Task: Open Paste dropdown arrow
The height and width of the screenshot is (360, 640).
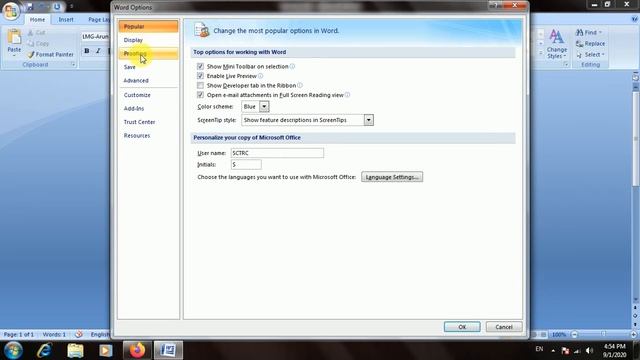Action: point(14,55)
